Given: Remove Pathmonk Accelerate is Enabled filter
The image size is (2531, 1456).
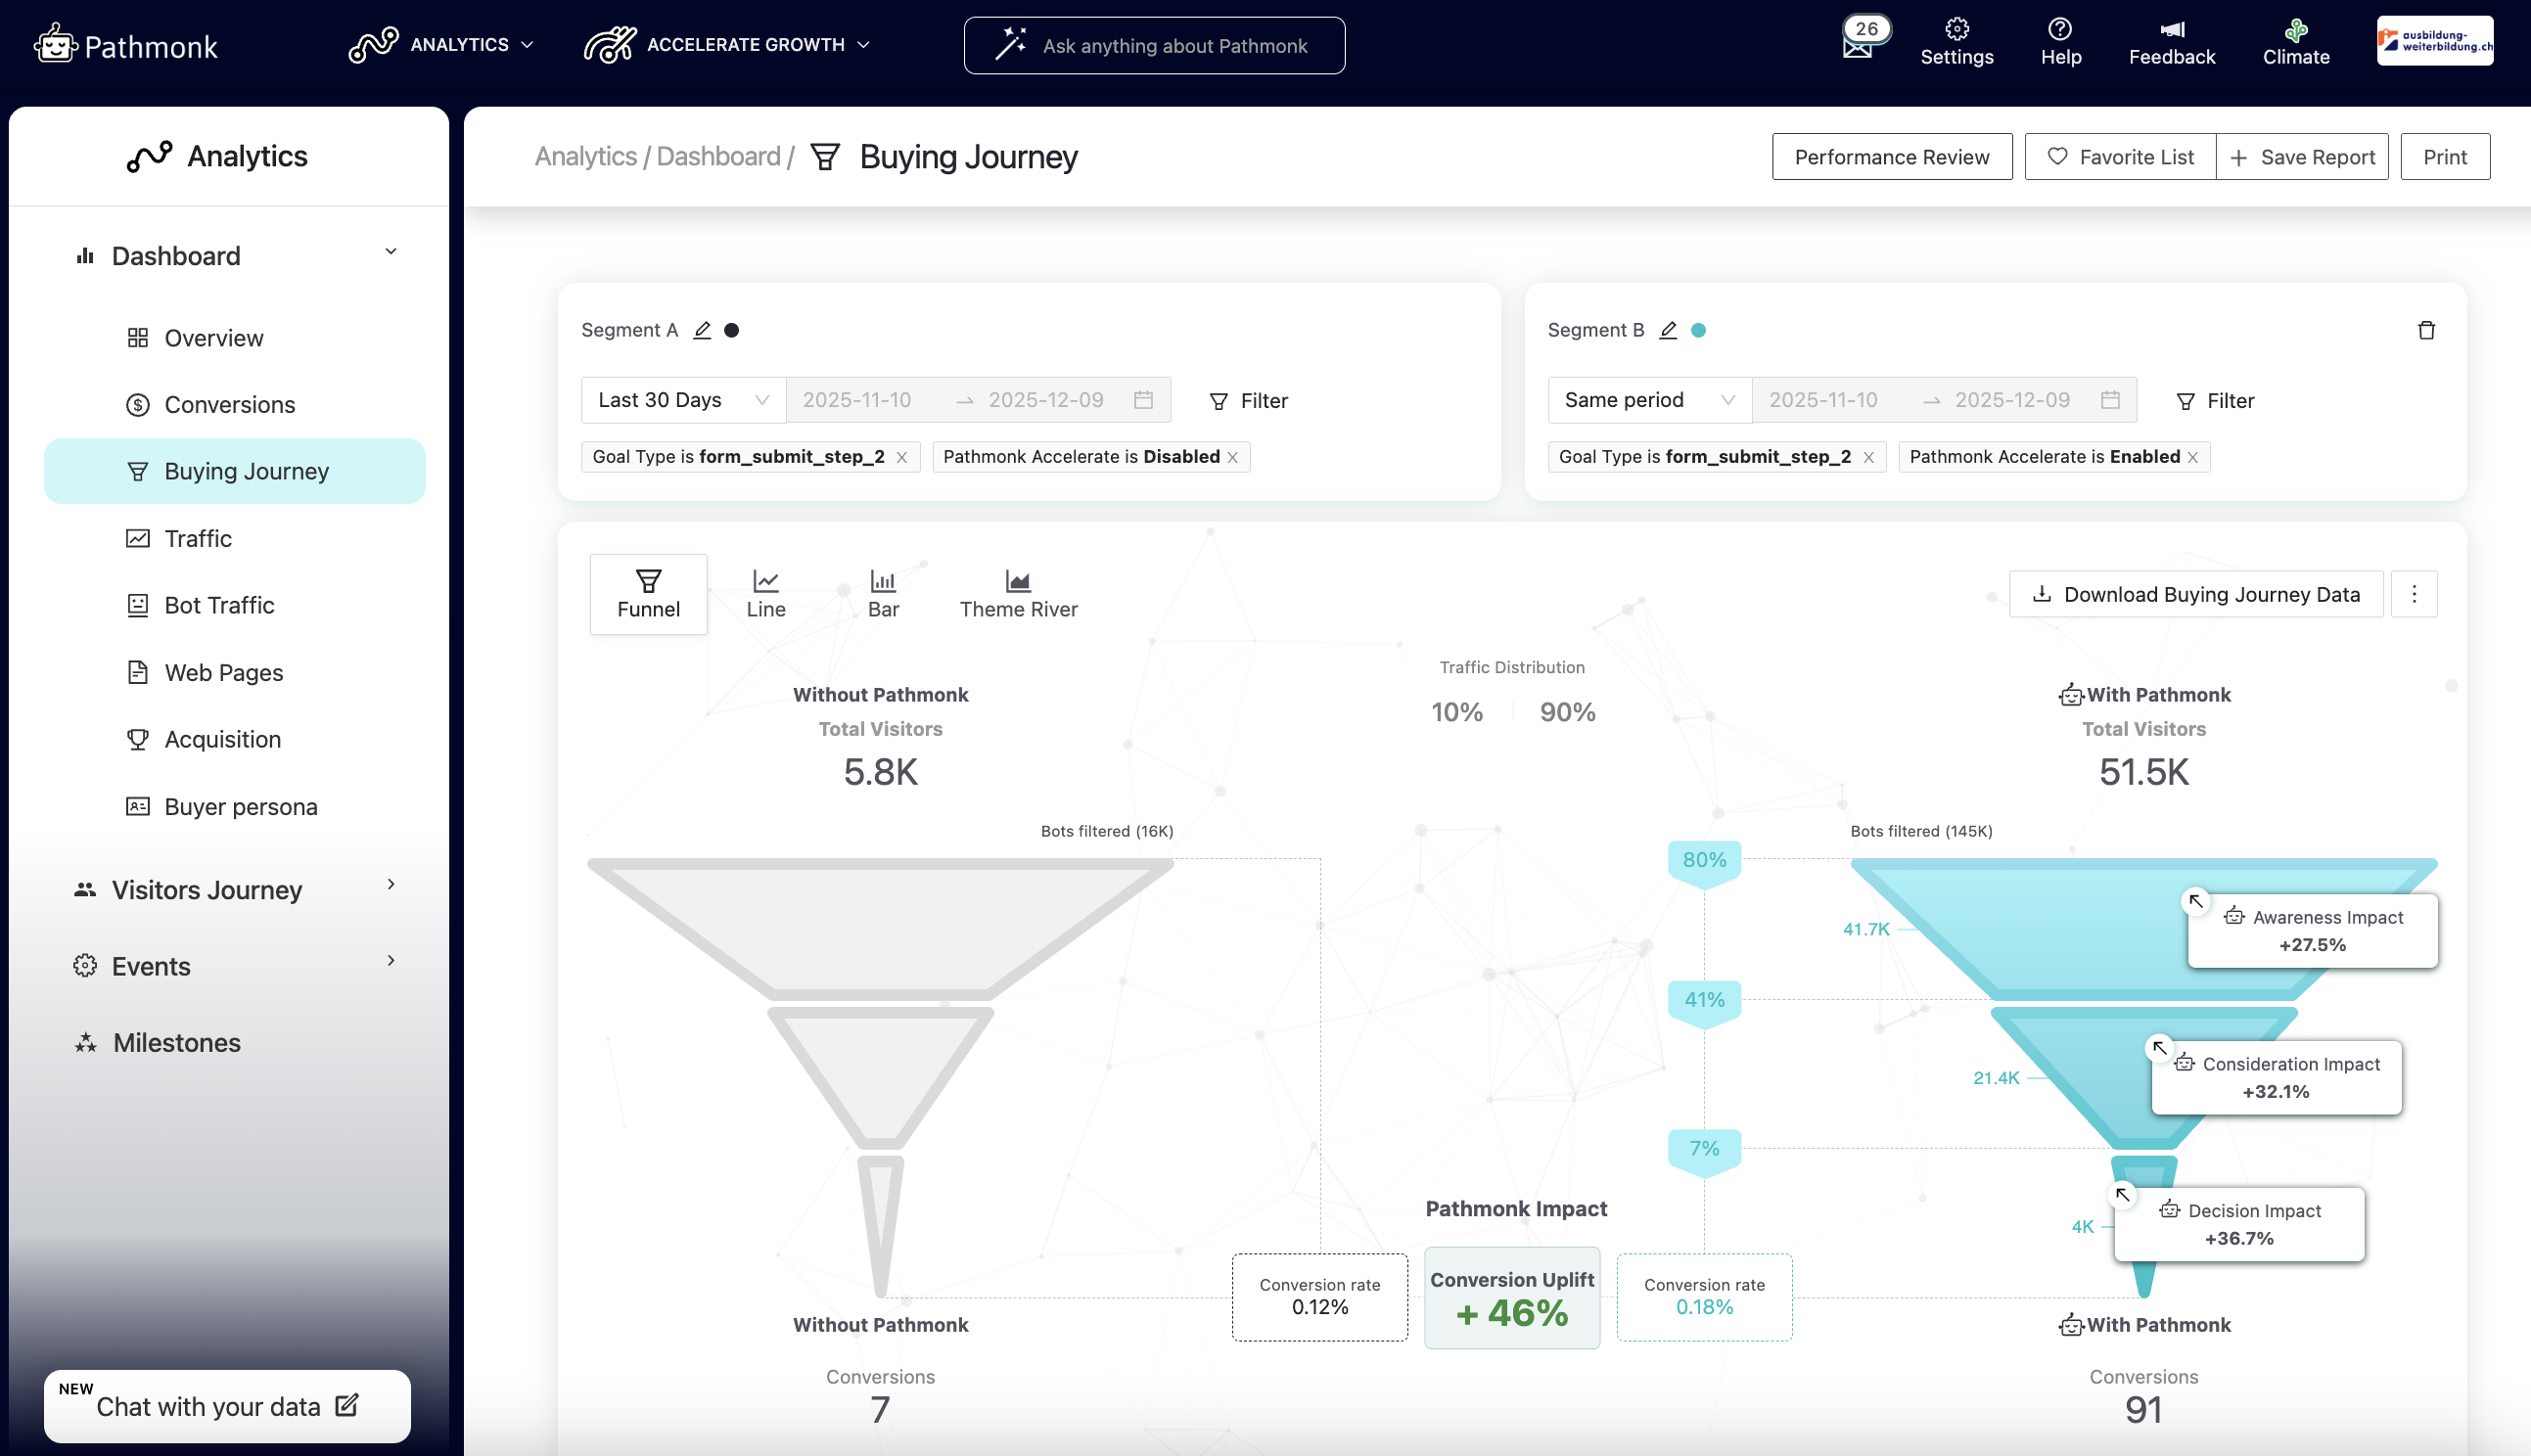Looking at the screenshot, I should point(2193,457).
